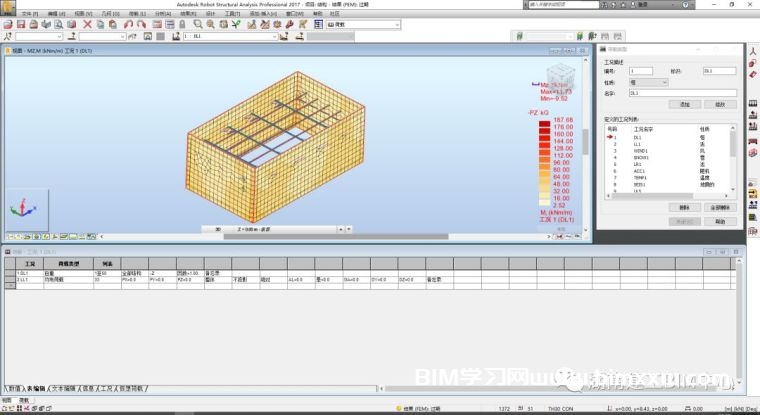This screenshot has height=415, width=760.
Task: Open the 分析 (Analysis) menu
Action: point(162,14)
